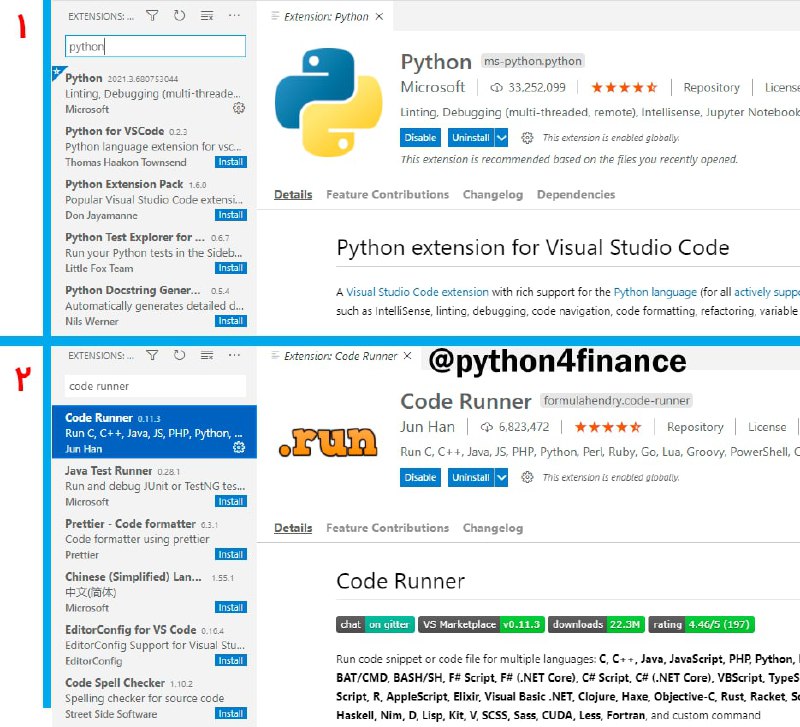The height and width of the screenshot is (727, 800).
Task: Open the Python extension's Details tab
Action: (x=293, y=194)
